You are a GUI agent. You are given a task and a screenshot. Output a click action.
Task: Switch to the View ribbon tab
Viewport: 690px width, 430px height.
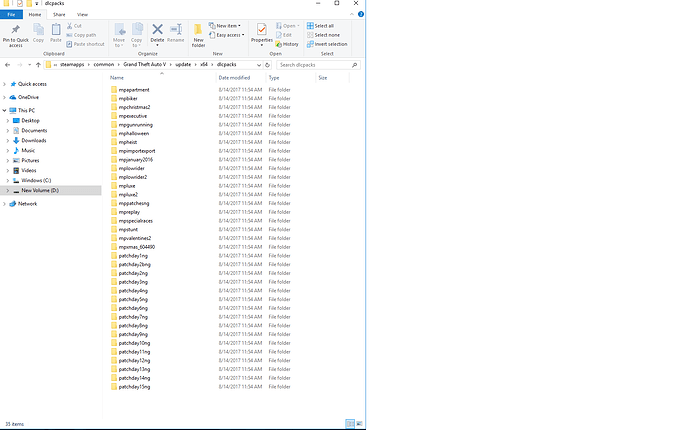(82, 15)
